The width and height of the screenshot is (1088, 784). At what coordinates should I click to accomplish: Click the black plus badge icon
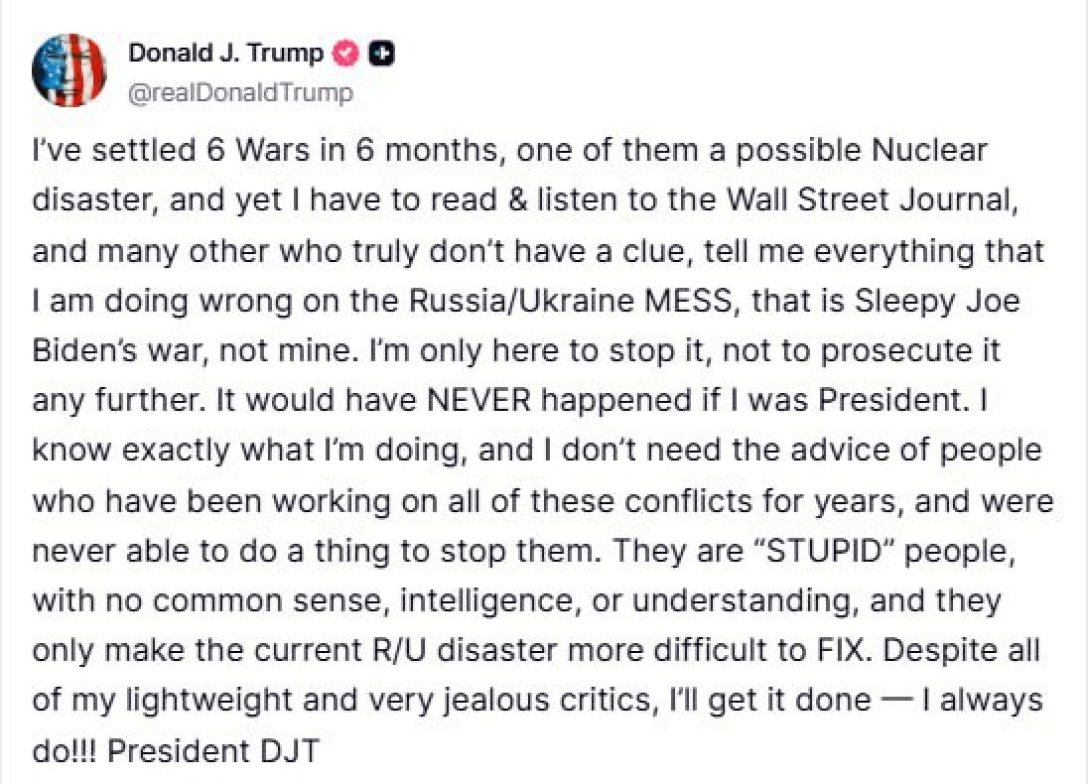(379, 54)
